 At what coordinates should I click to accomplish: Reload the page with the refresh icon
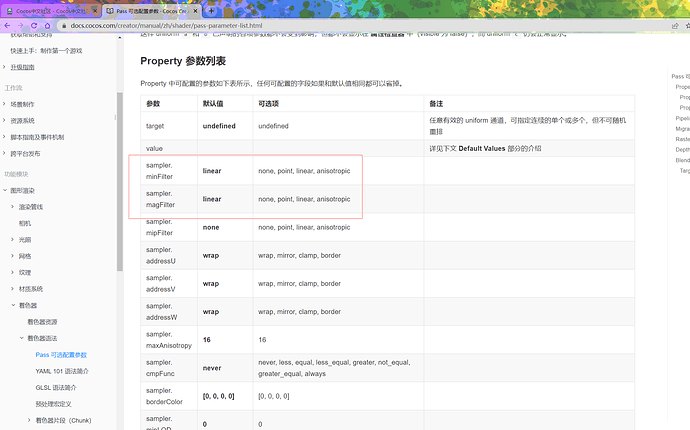34,26
